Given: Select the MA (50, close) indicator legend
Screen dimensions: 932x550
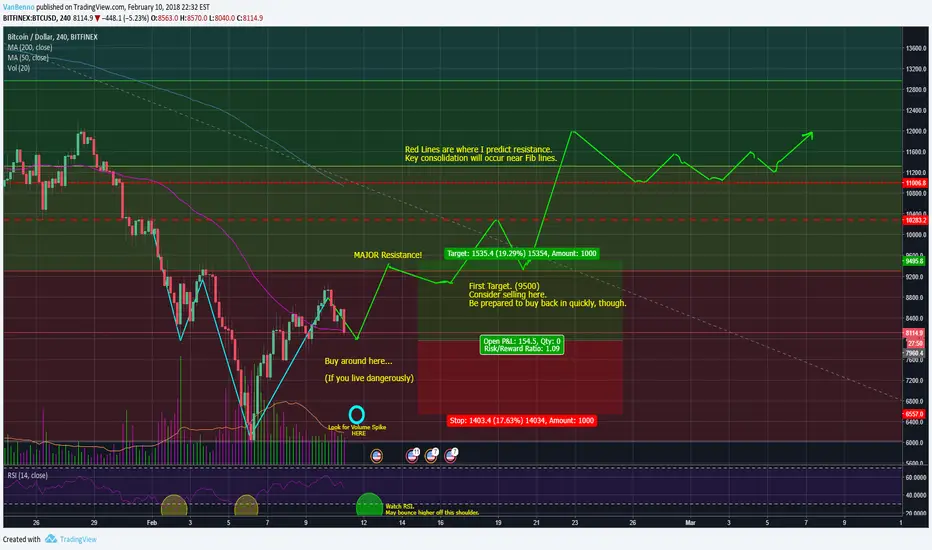Looking at the screenshot, I should coord(28,58).
